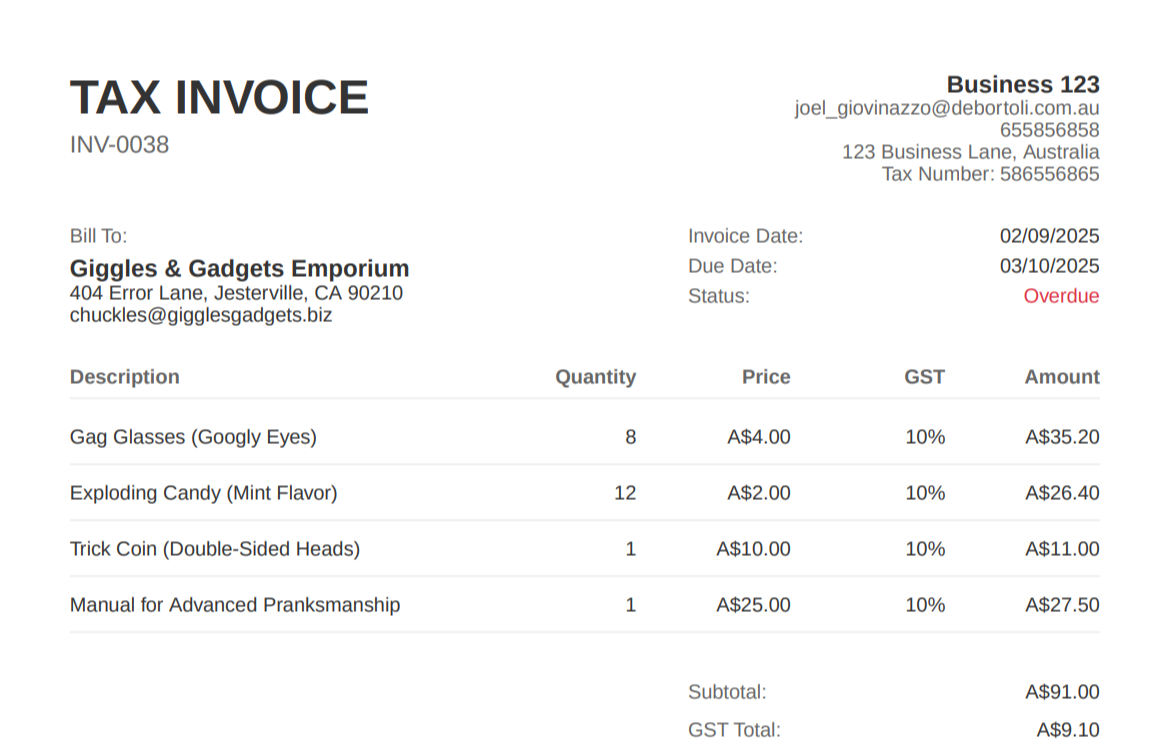Click the joel_giovinazzo@debortoli.com.au email address
The width and height of the screenshot is (1176, 754).
point(947,108)
